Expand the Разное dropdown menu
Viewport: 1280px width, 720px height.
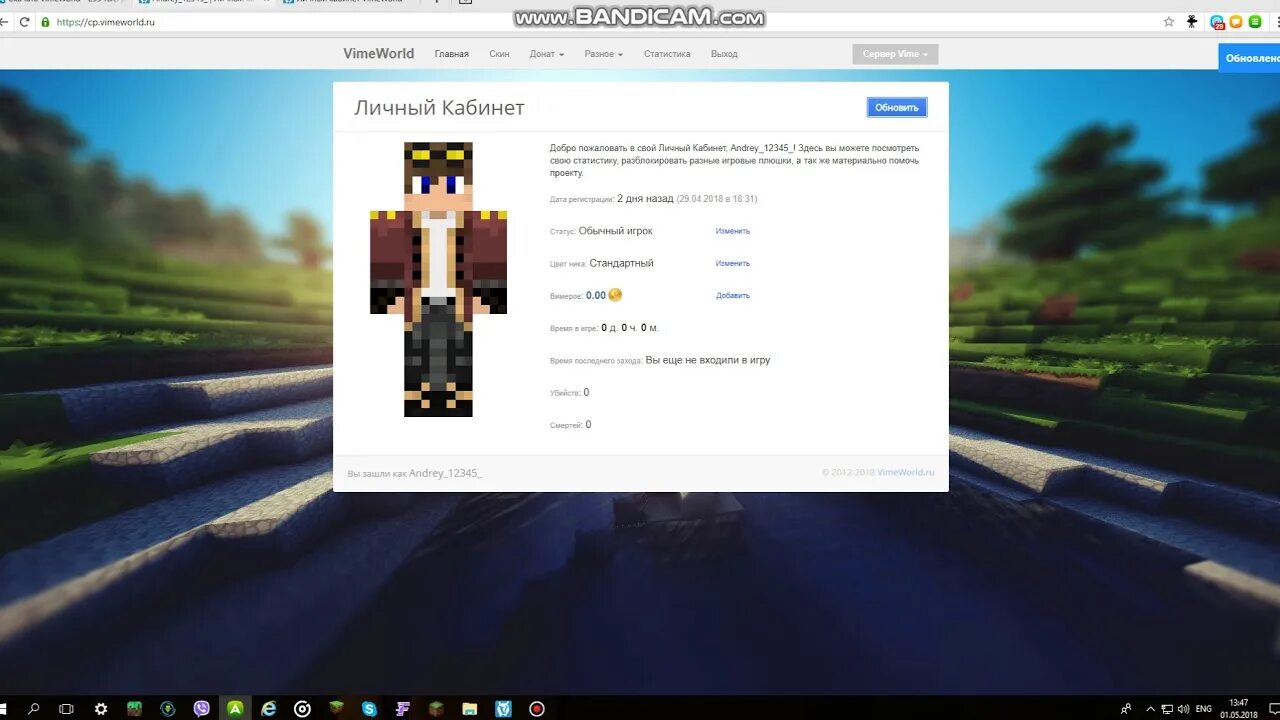[604, 54]
